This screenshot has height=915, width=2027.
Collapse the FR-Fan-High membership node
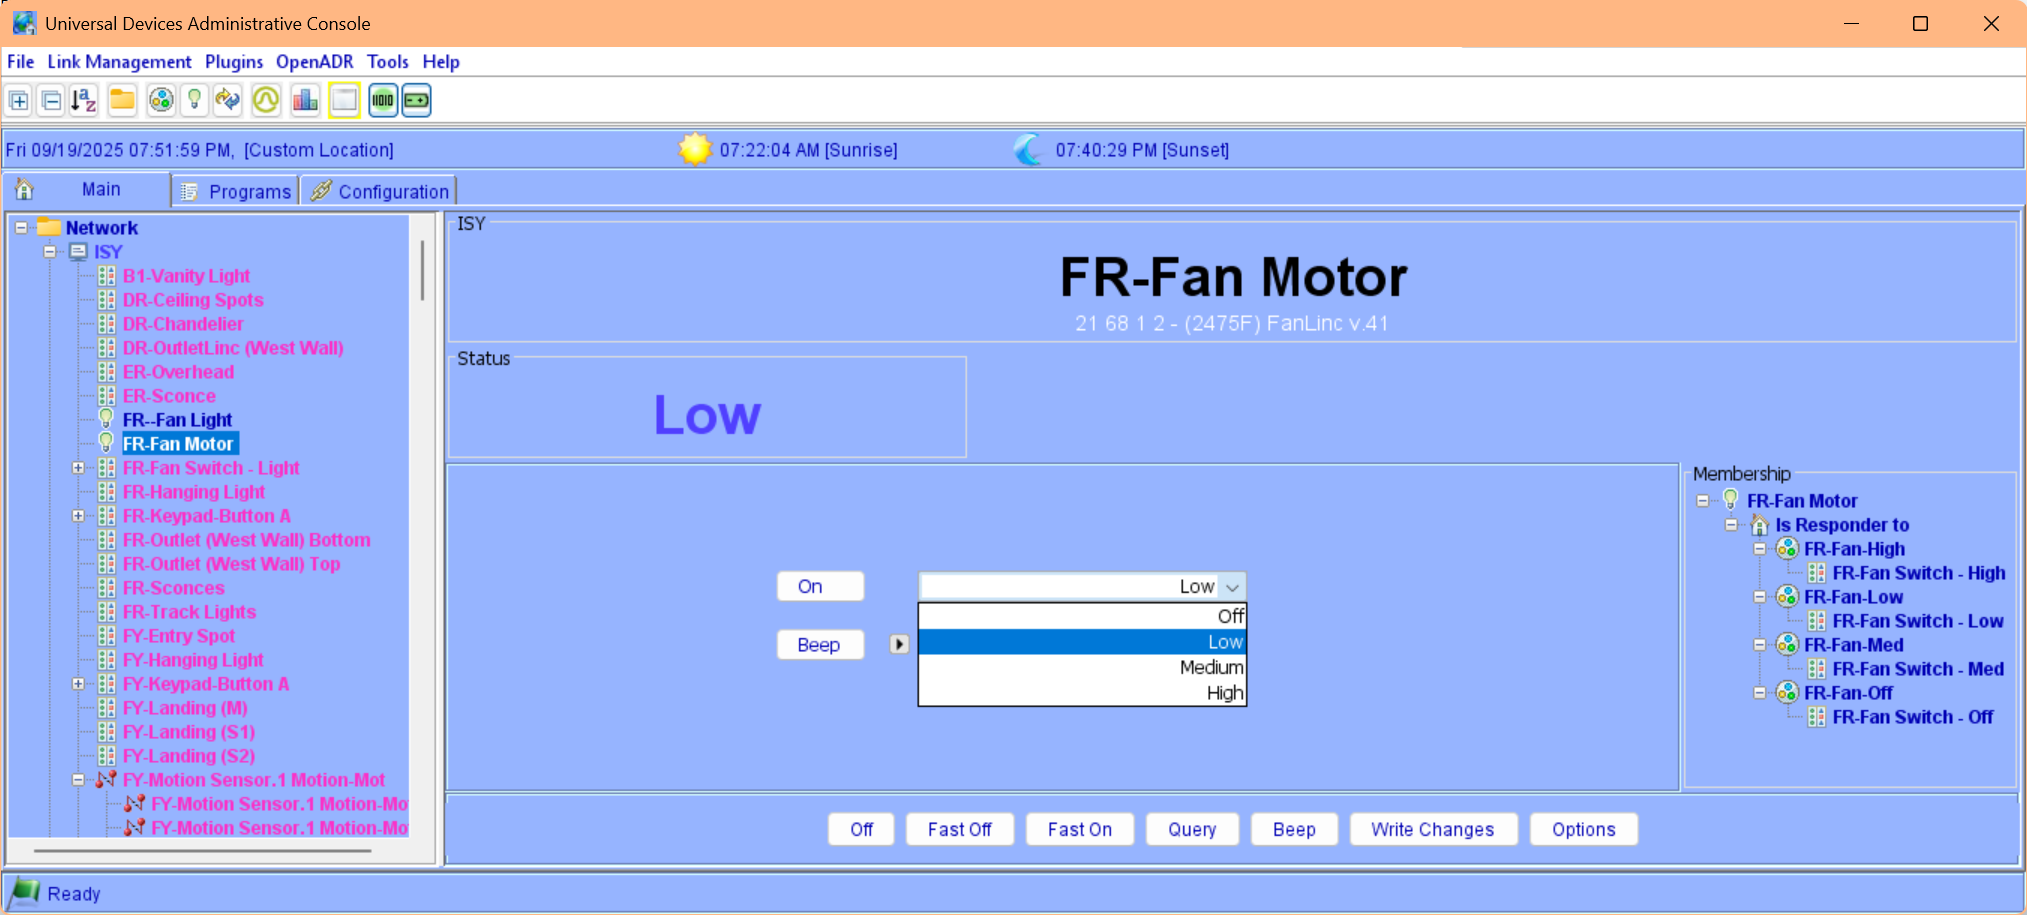pos(1759,549)
